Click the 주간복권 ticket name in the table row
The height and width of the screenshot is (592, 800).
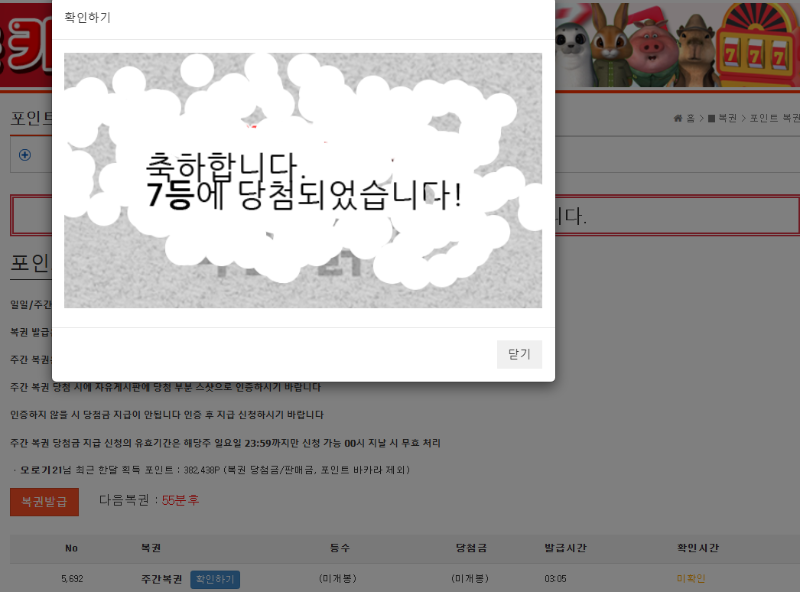coord(162,579)
